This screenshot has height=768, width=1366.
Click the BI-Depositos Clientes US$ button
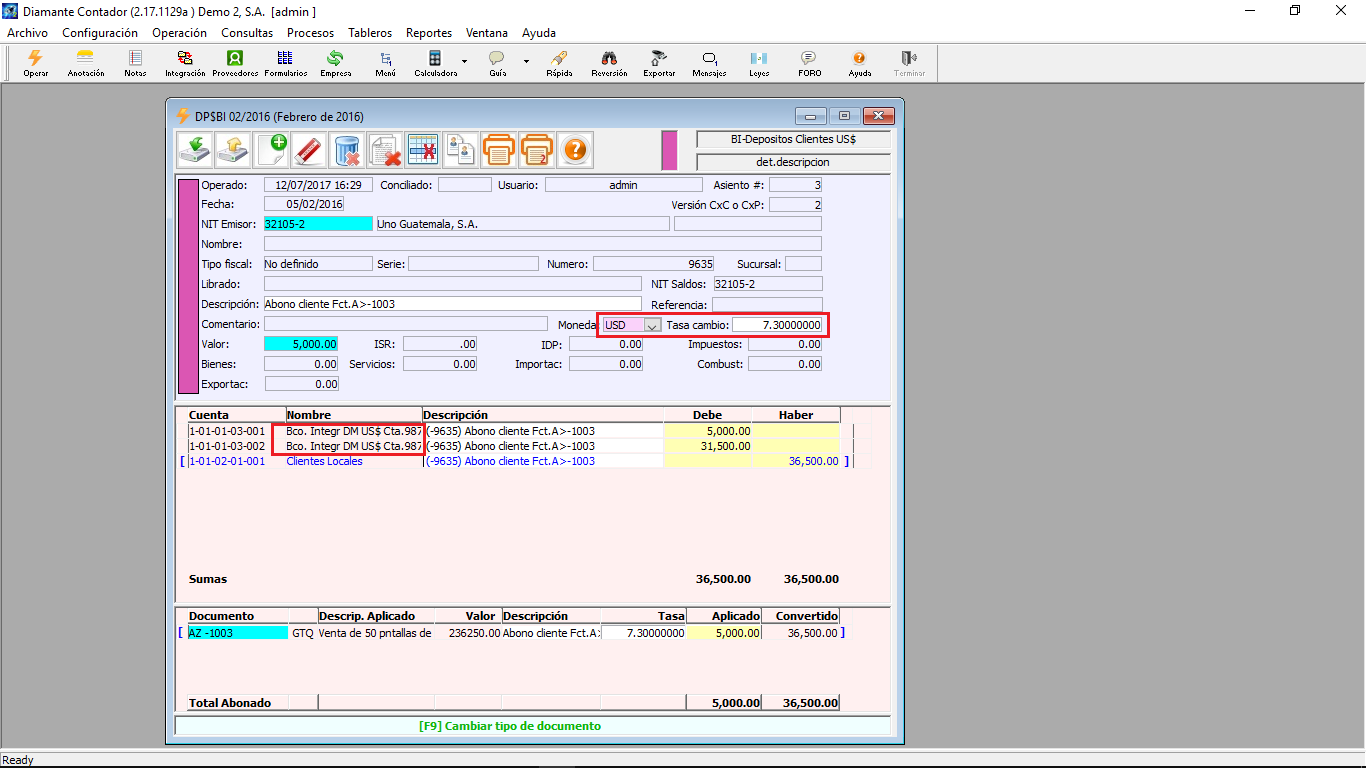[x=793, y=140]
